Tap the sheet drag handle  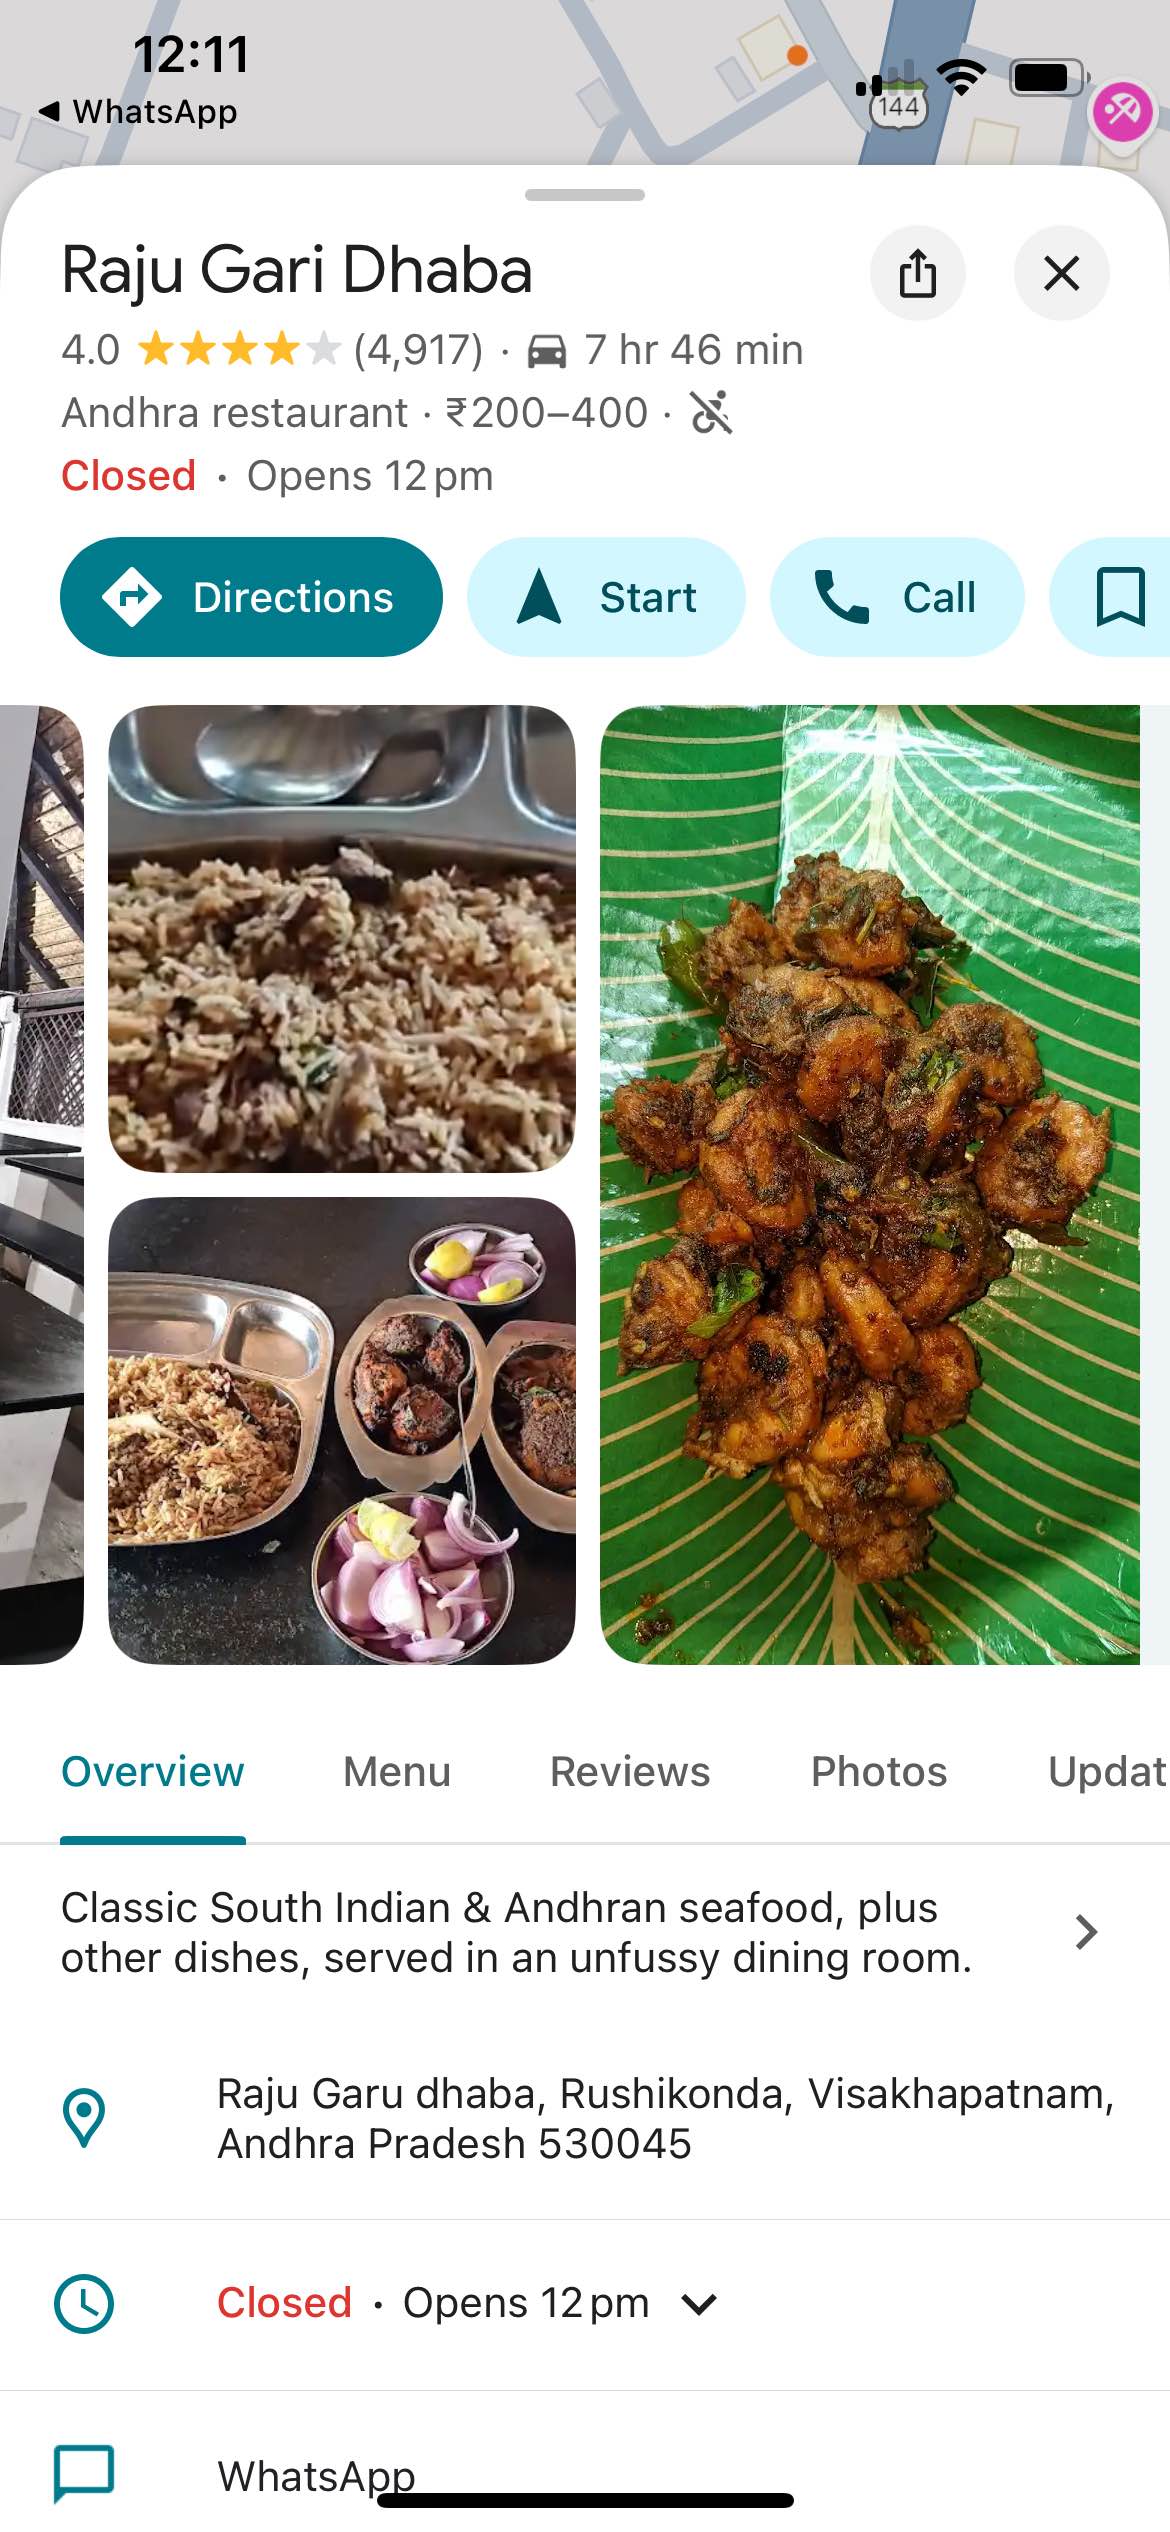click(x=585, y=195)
